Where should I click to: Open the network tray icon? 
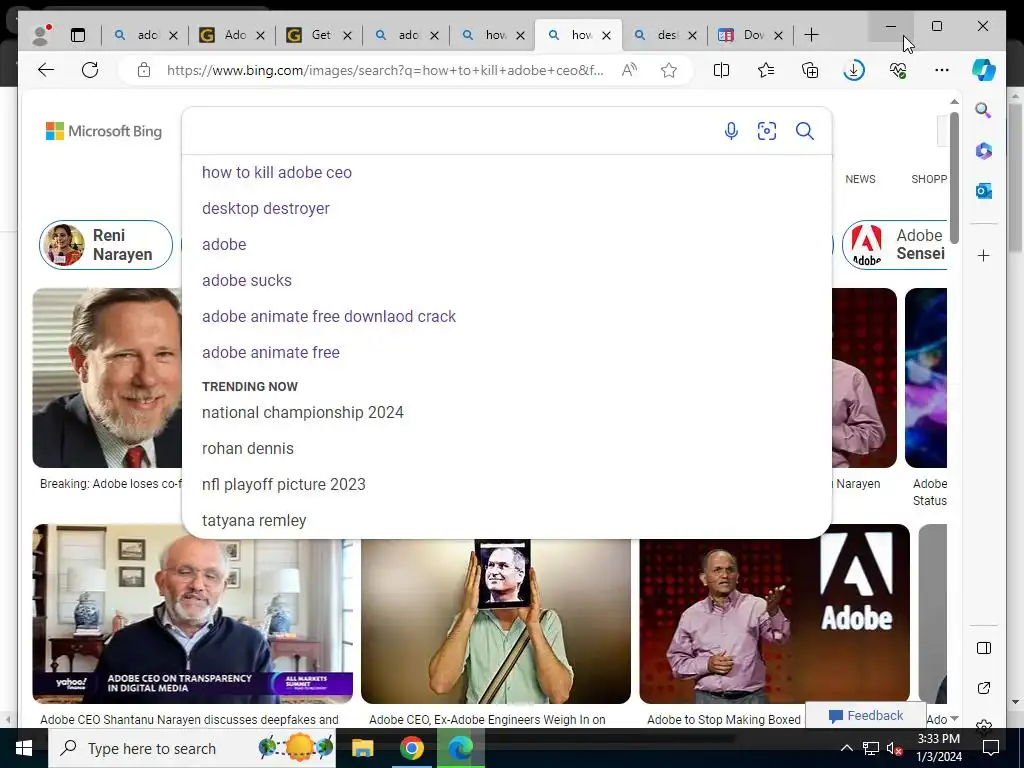pyautogui.click(x=871, y=748)
